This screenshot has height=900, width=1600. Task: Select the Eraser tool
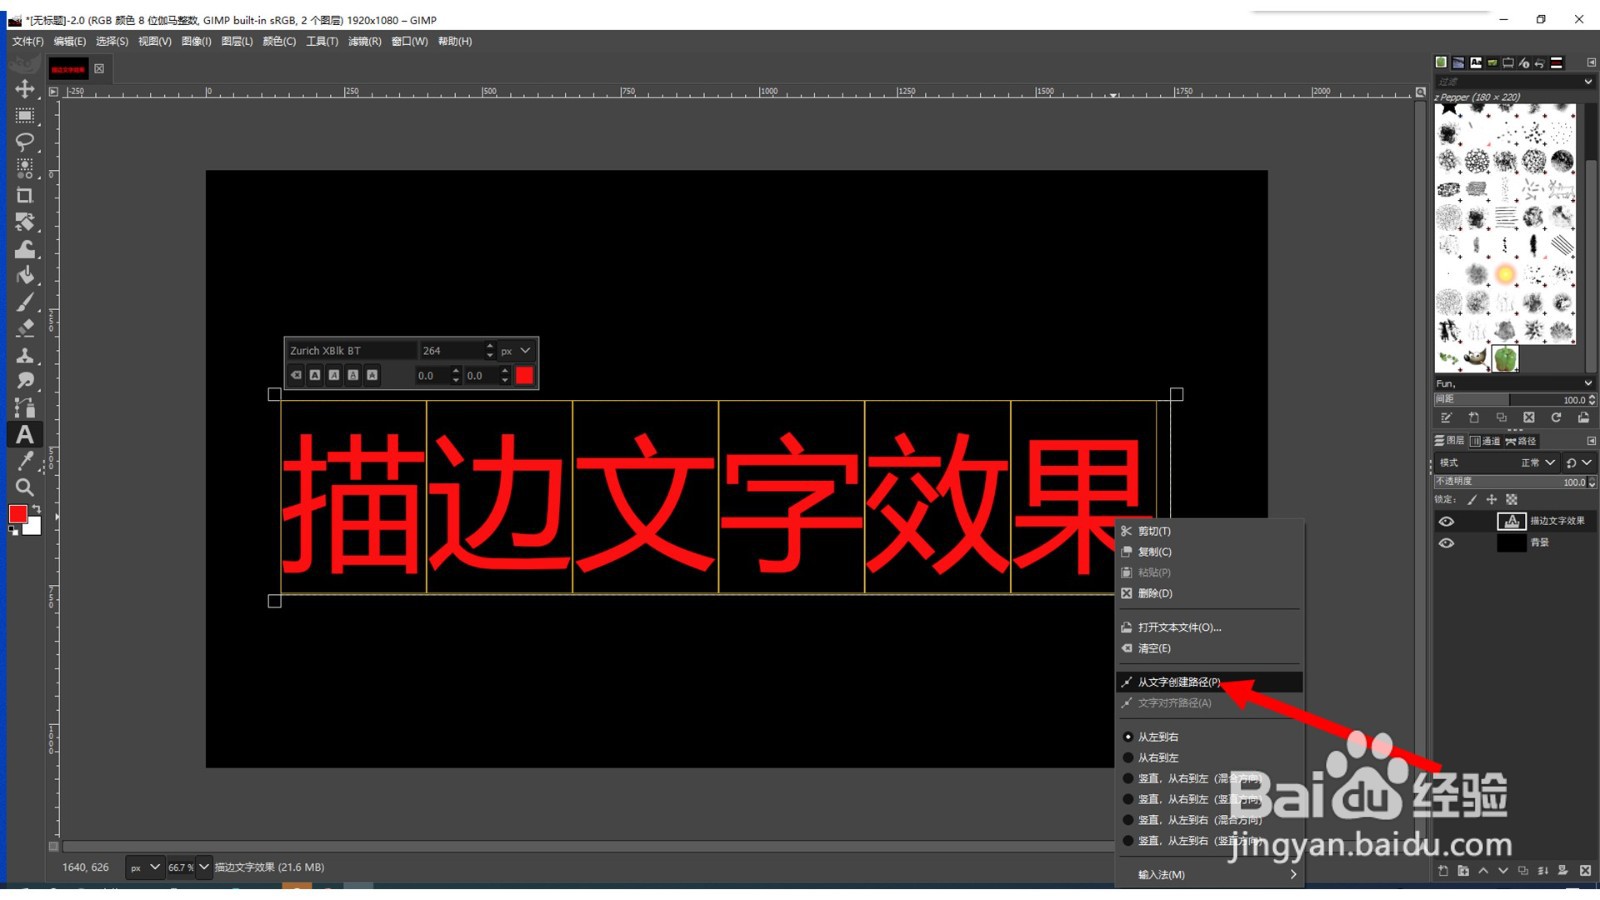(24, 326)
